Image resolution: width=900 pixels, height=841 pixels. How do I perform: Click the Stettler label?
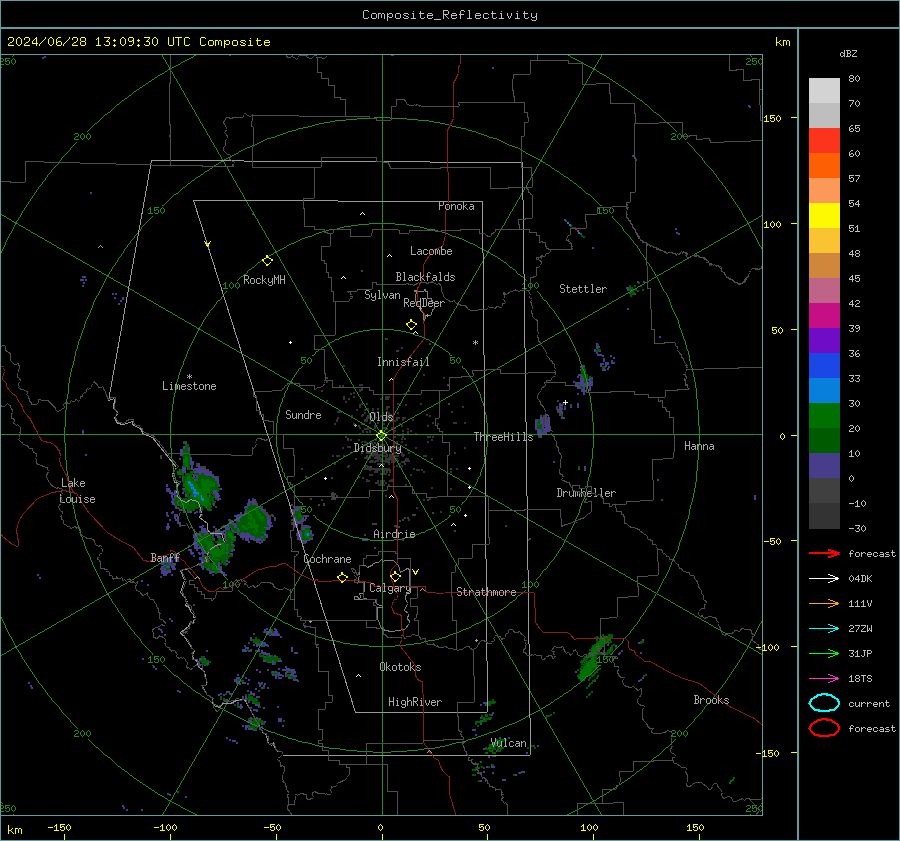(x=583, y=289)
